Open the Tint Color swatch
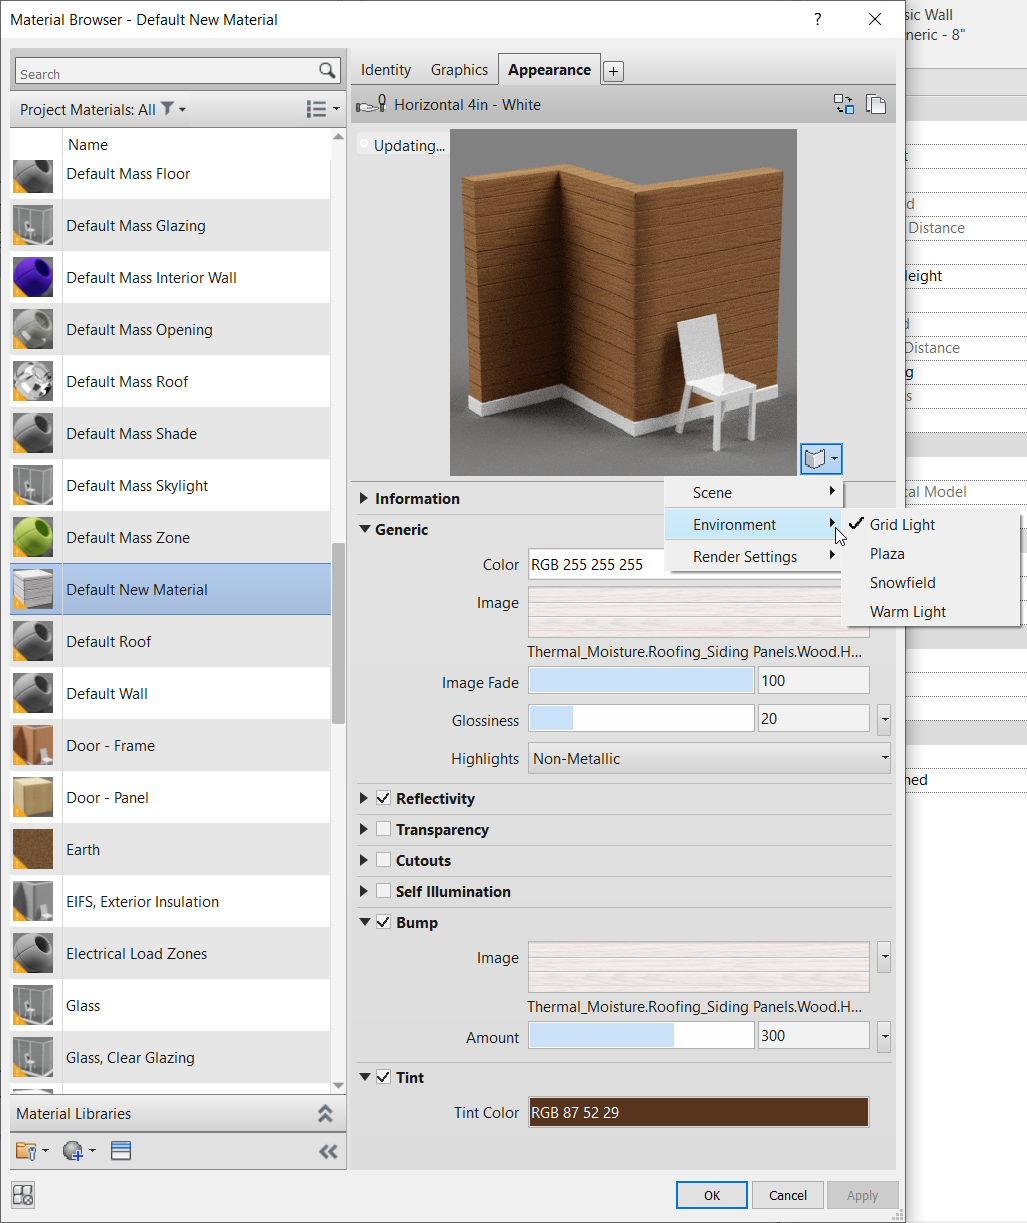 tap(697, 1111)
